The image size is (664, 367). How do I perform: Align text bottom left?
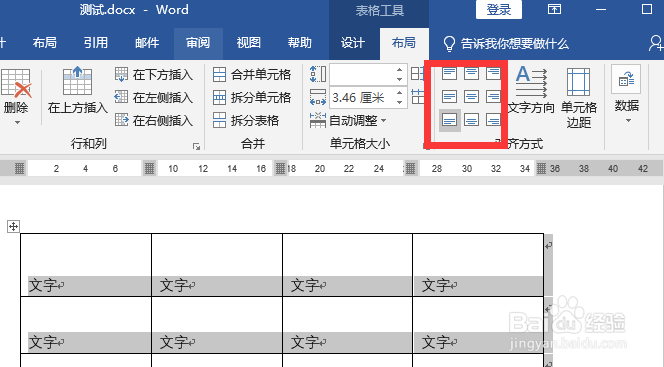pyautogui.click(x=449, y=120)
